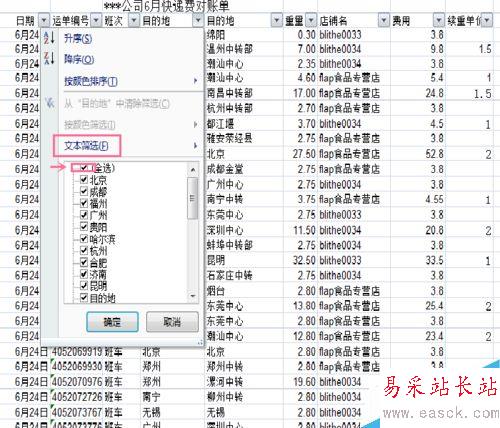Click 取消 to cancel filtering
The image size is (500, 428).
point(172,322)
